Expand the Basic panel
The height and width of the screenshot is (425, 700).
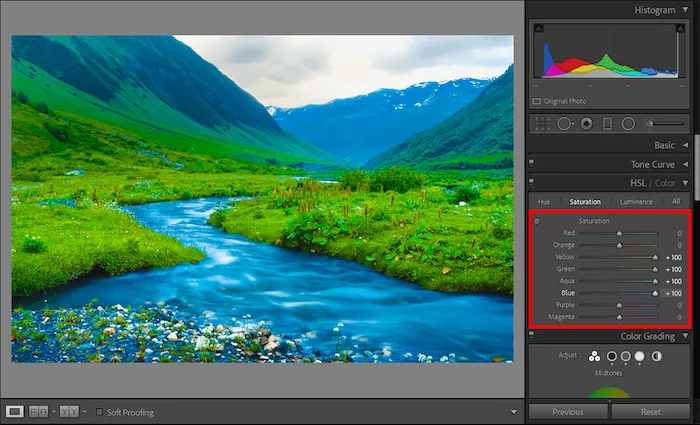(685, 145)
